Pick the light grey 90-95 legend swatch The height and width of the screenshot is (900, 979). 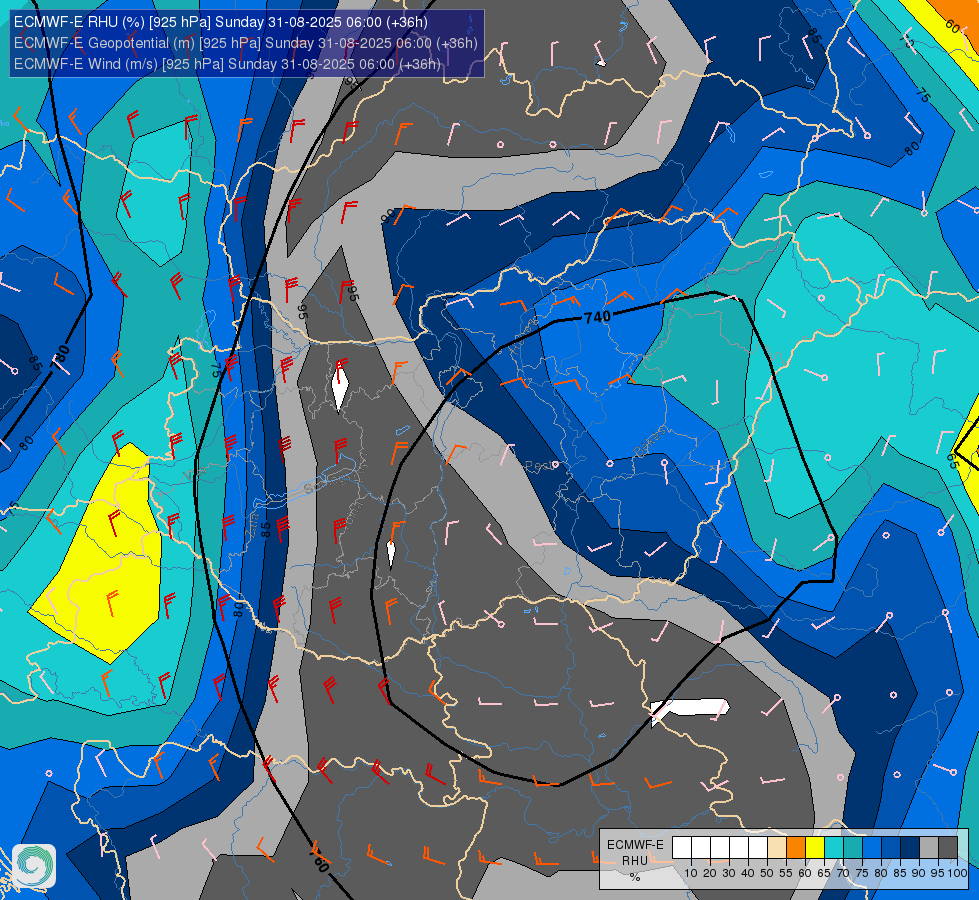(928, 847)
